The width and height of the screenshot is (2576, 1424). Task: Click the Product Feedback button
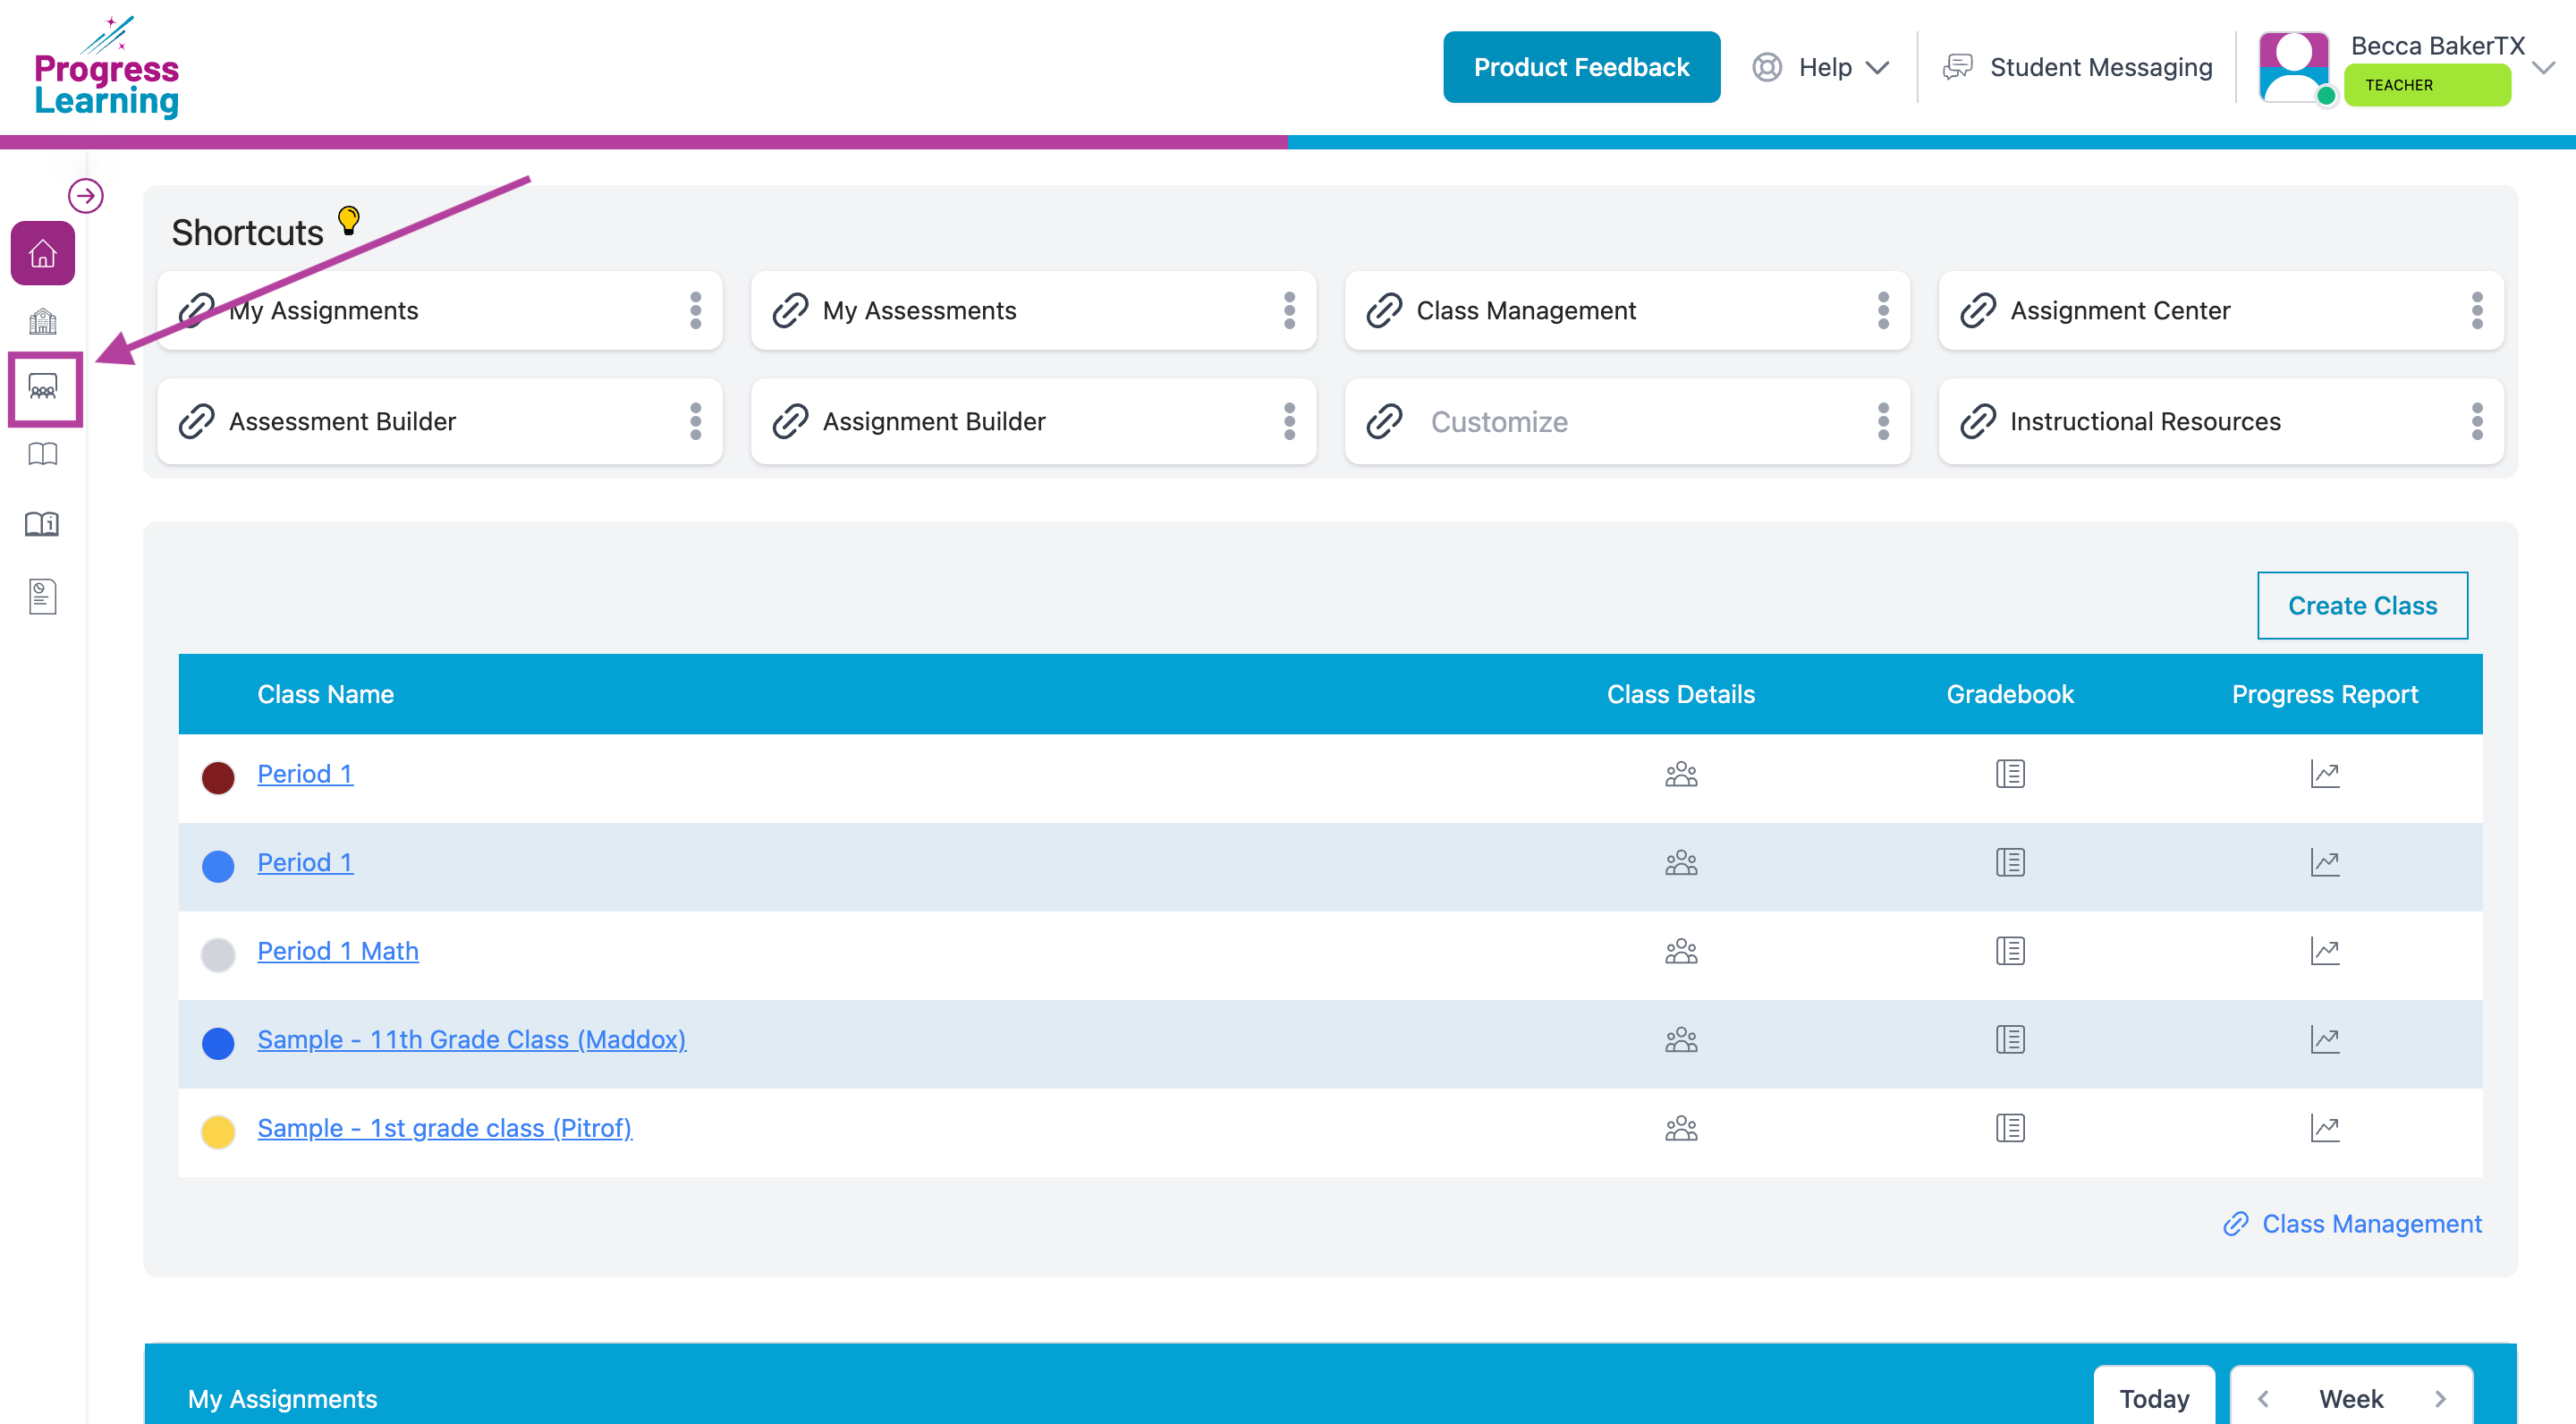[x=1581, y=67]
